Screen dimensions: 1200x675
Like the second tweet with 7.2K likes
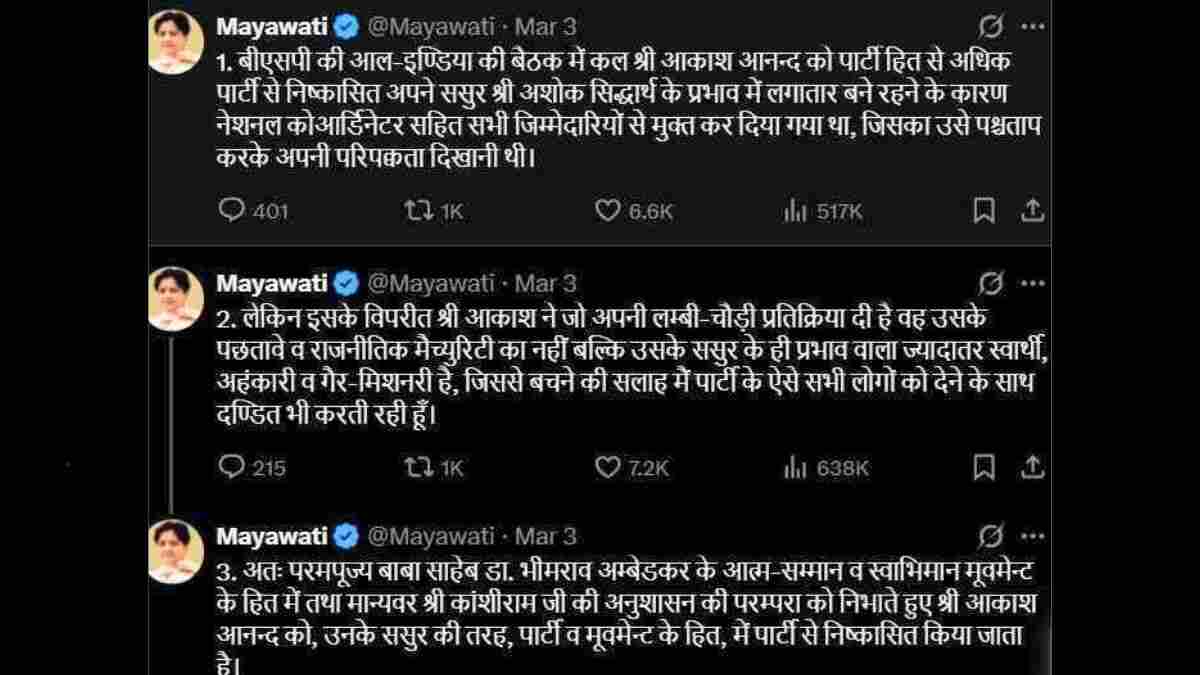click(x=608, y=465)
